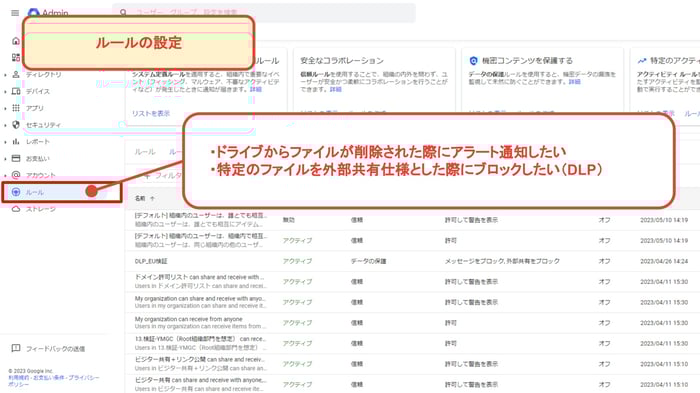This screenshot has height=393, width=700.
Task: Open the 13.検証-YMGC rule row
Action: tap(411, 343)
